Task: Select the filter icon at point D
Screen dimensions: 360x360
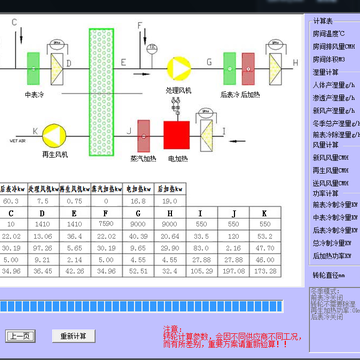Action: [57, 69]
